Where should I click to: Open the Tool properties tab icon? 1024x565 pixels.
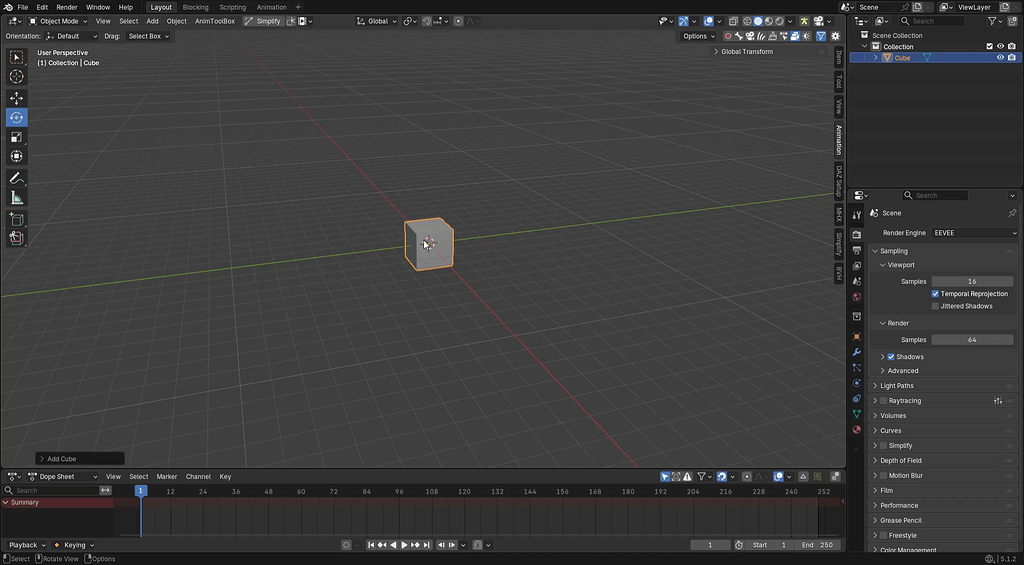[x=857, y=215]
